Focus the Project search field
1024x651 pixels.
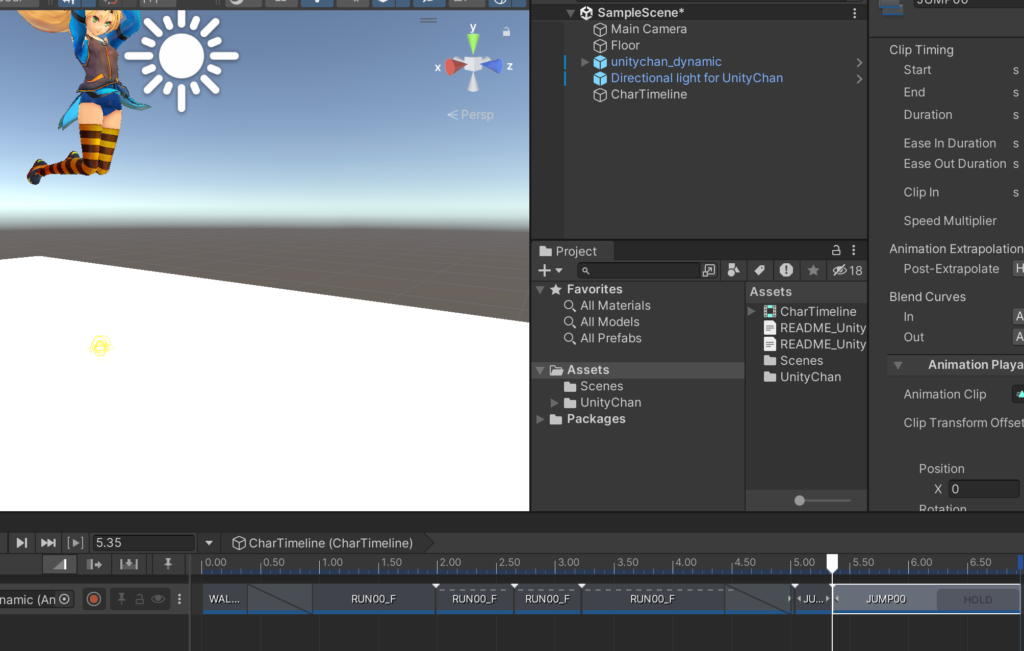pos(638,270)
